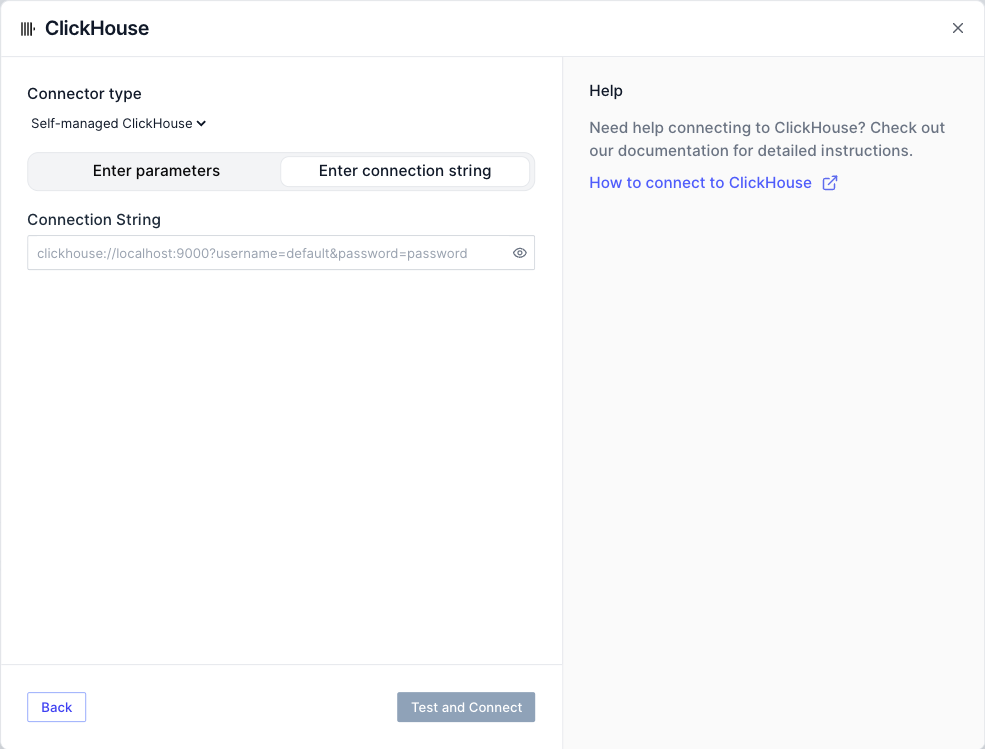Open How to connect to ClickHouse link
This screenshot has height=749, width=985.
click(x=700, y=183)
